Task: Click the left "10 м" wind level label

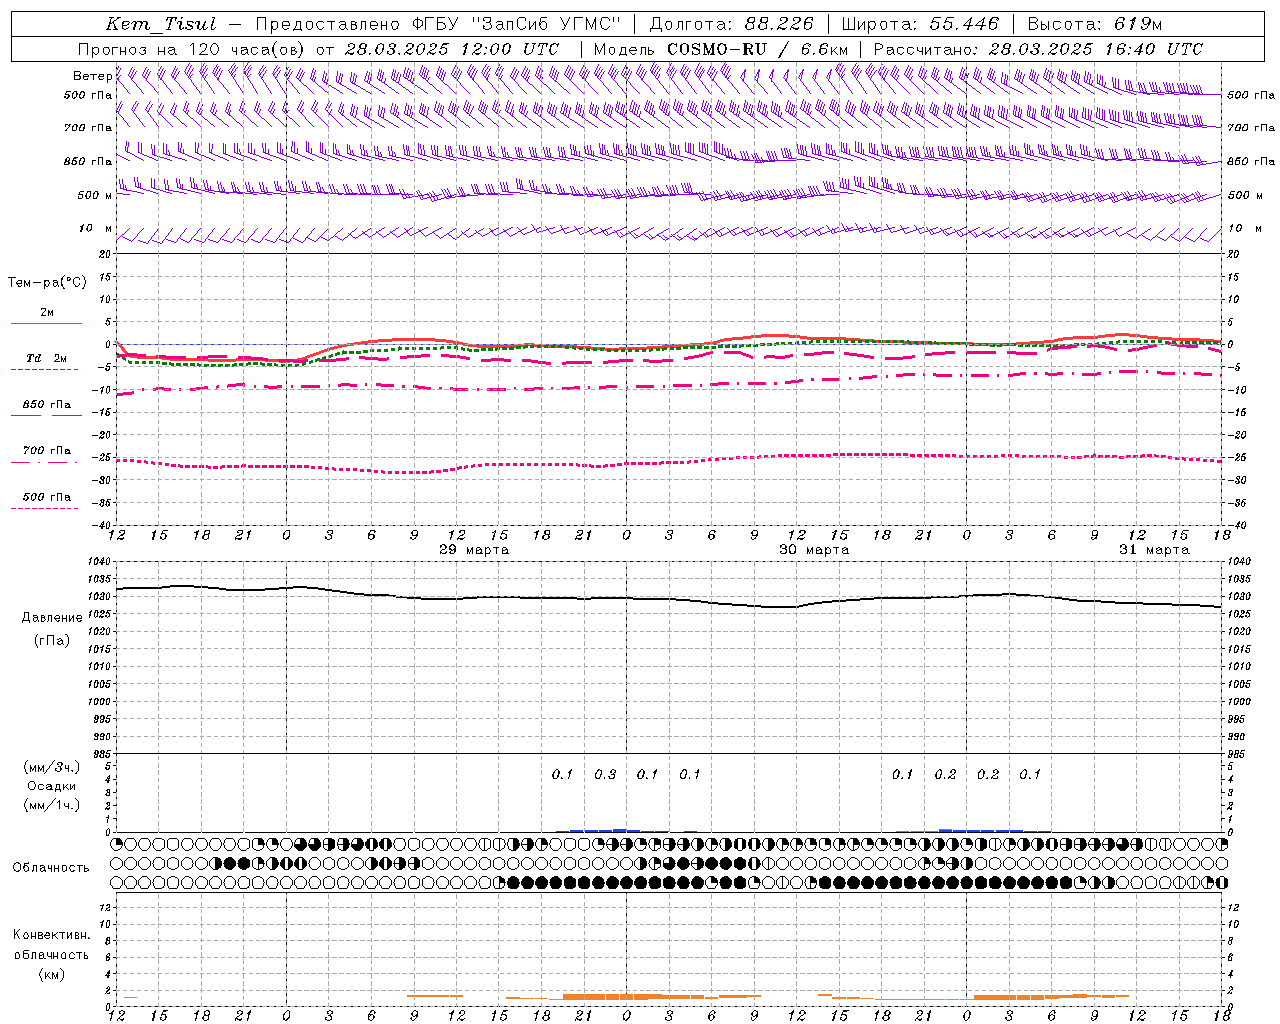Action: pos(95,229)
